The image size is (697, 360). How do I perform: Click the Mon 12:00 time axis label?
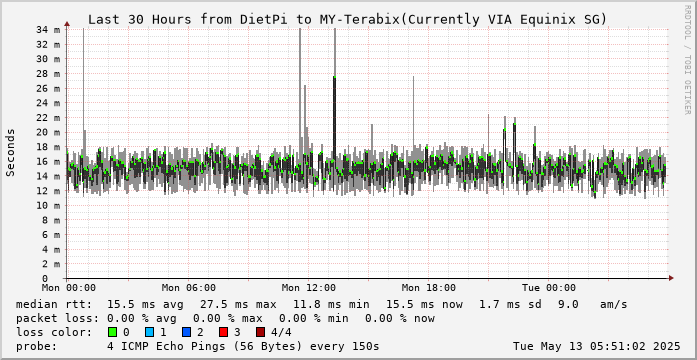coord(309,288)
